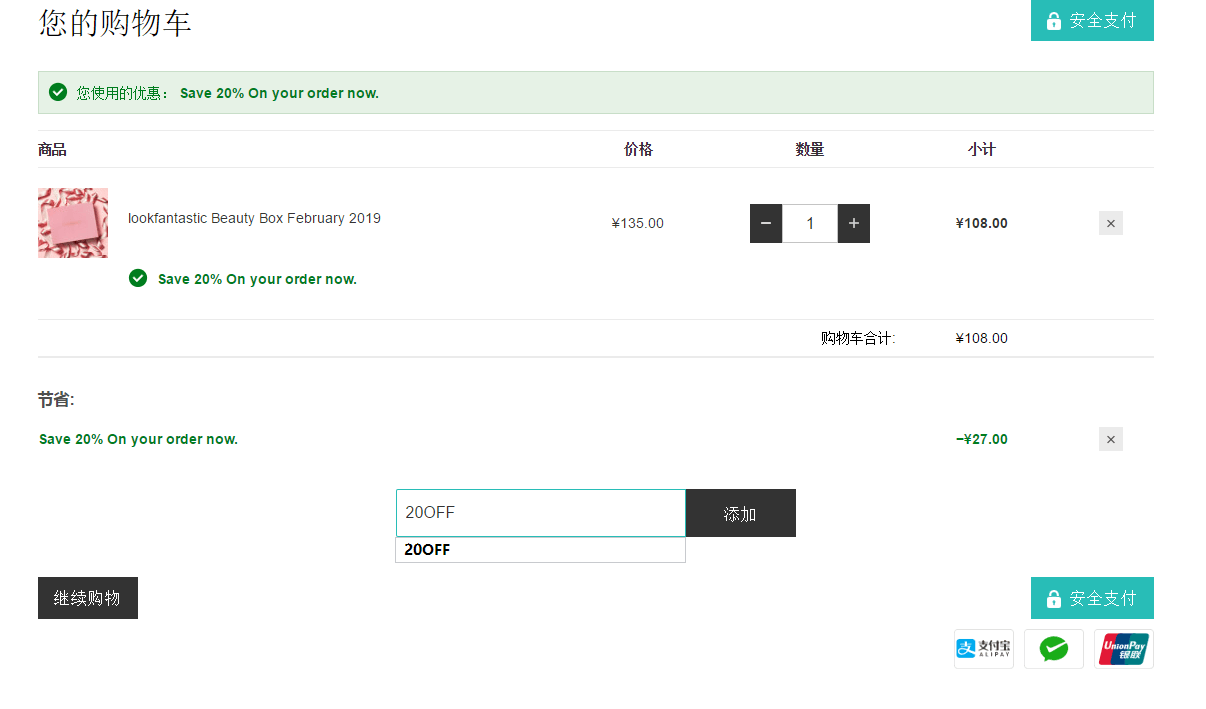The width and height of the screenshot is (1206, 709).
Task: Click the Alipay payment icon
Action: (x=984, y=649)
